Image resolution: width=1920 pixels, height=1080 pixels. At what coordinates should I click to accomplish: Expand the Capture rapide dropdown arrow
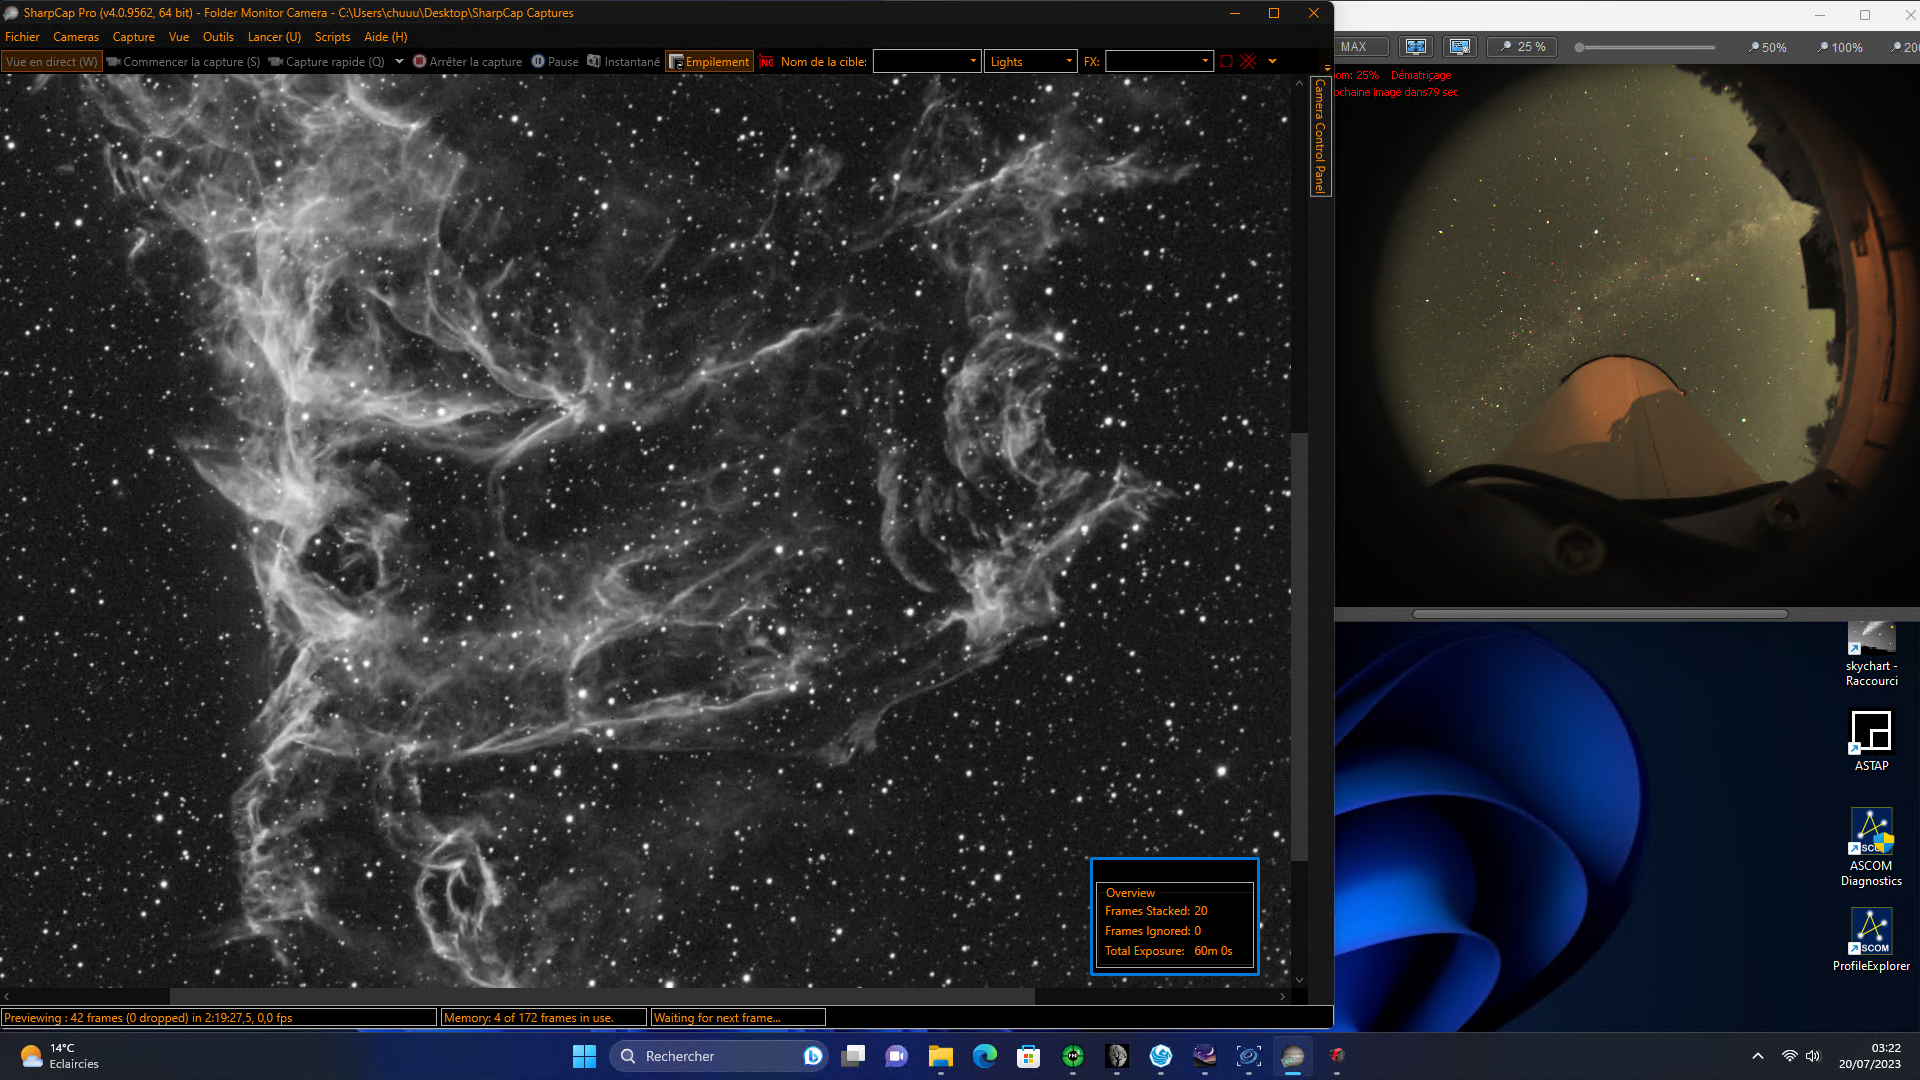(399, 62)
